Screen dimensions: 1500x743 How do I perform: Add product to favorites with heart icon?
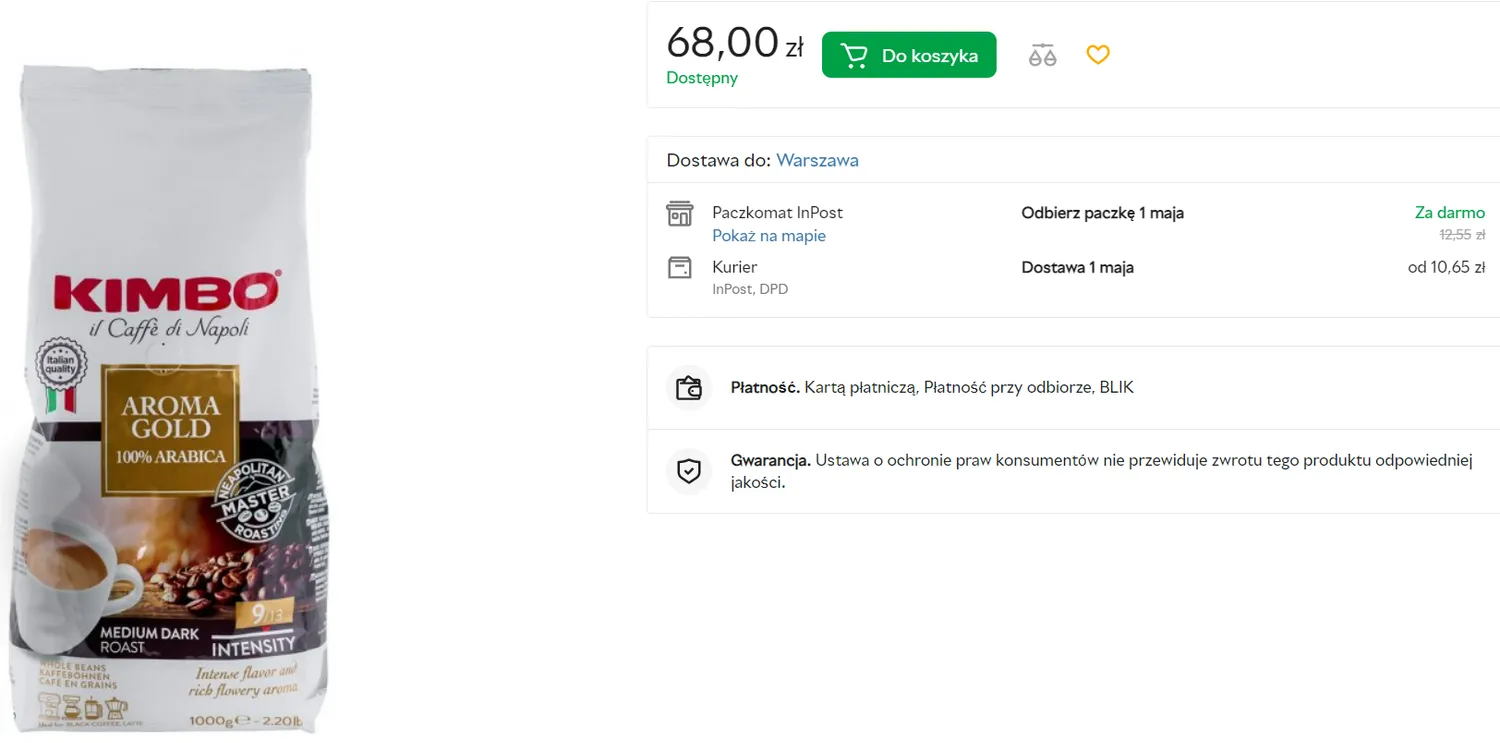tap(1098, 55)
